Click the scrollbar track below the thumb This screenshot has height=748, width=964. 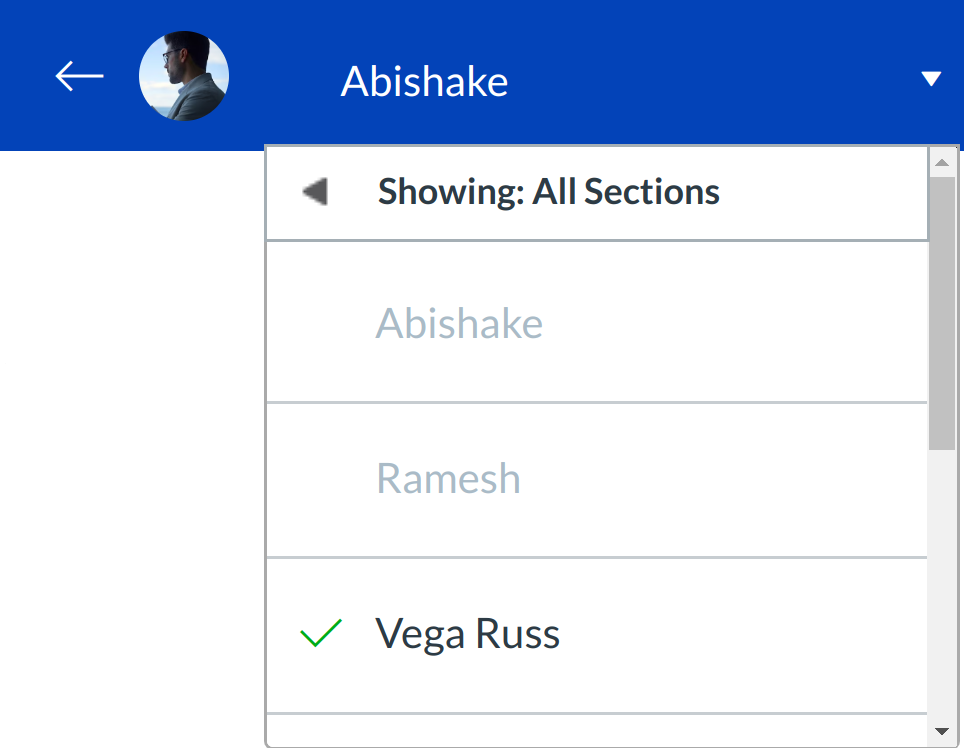(942, 590)
